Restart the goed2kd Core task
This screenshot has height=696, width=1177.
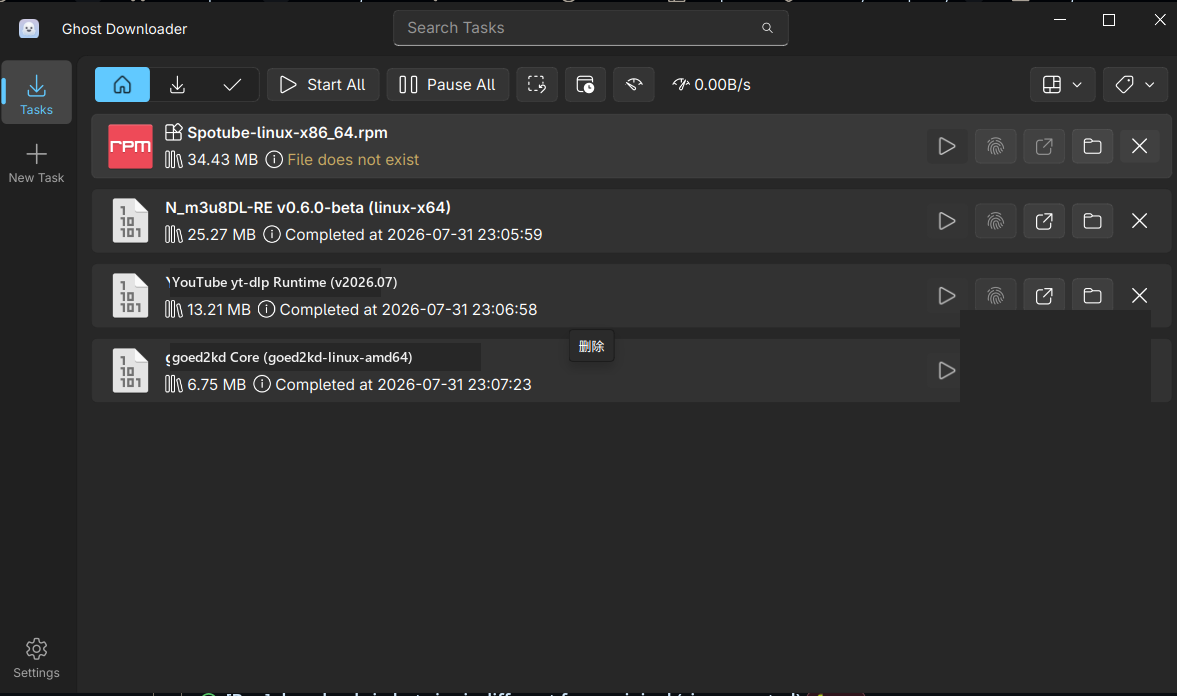tap(947, 371)
